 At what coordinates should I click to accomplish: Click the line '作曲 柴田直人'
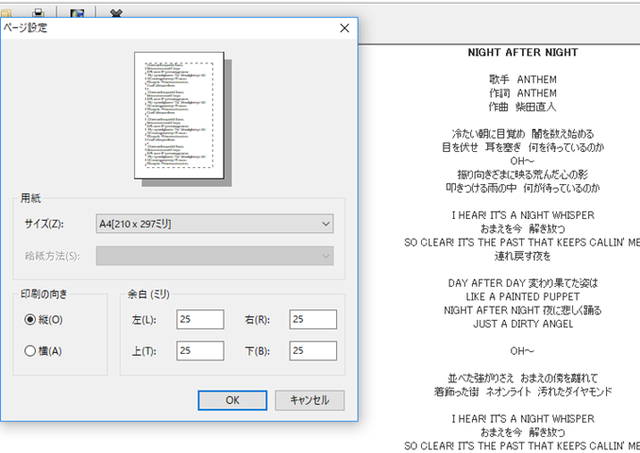(x=523, y=107)
